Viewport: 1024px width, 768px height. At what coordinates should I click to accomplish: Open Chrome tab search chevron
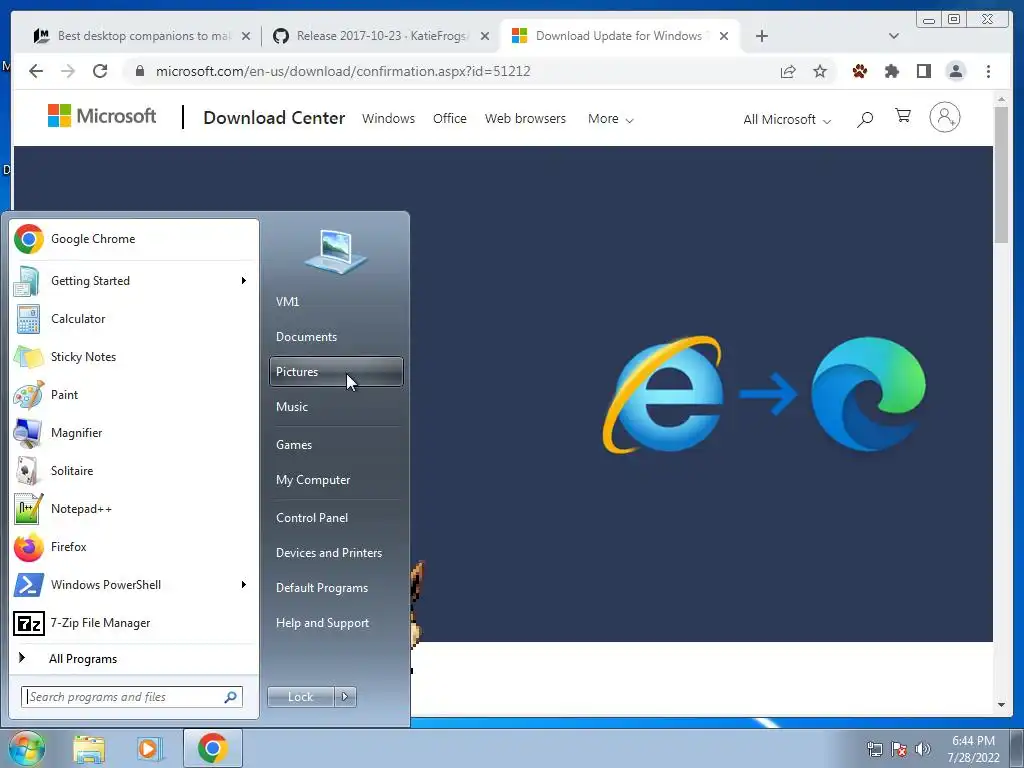click(894, 36)
